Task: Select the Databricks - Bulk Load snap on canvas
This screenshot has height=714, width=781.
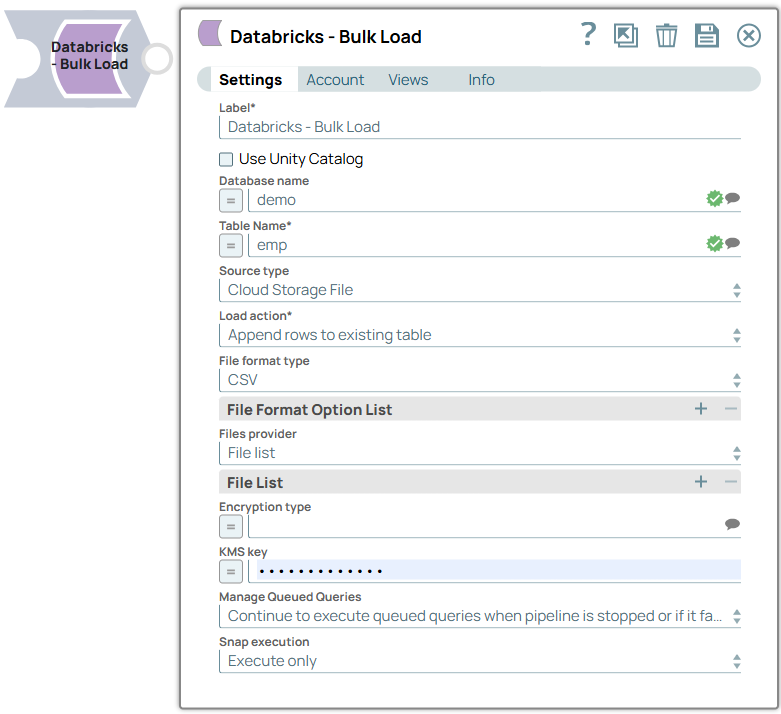Action: point(90,56)
